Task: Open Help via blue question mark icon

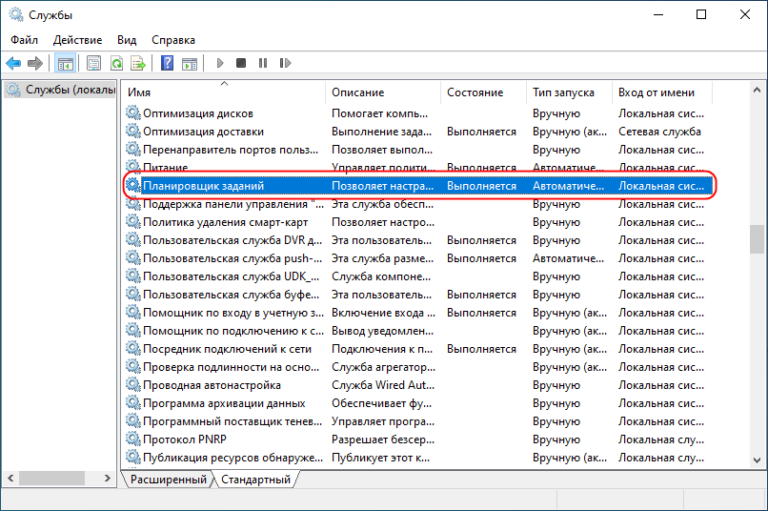Action: pos(167,63)
